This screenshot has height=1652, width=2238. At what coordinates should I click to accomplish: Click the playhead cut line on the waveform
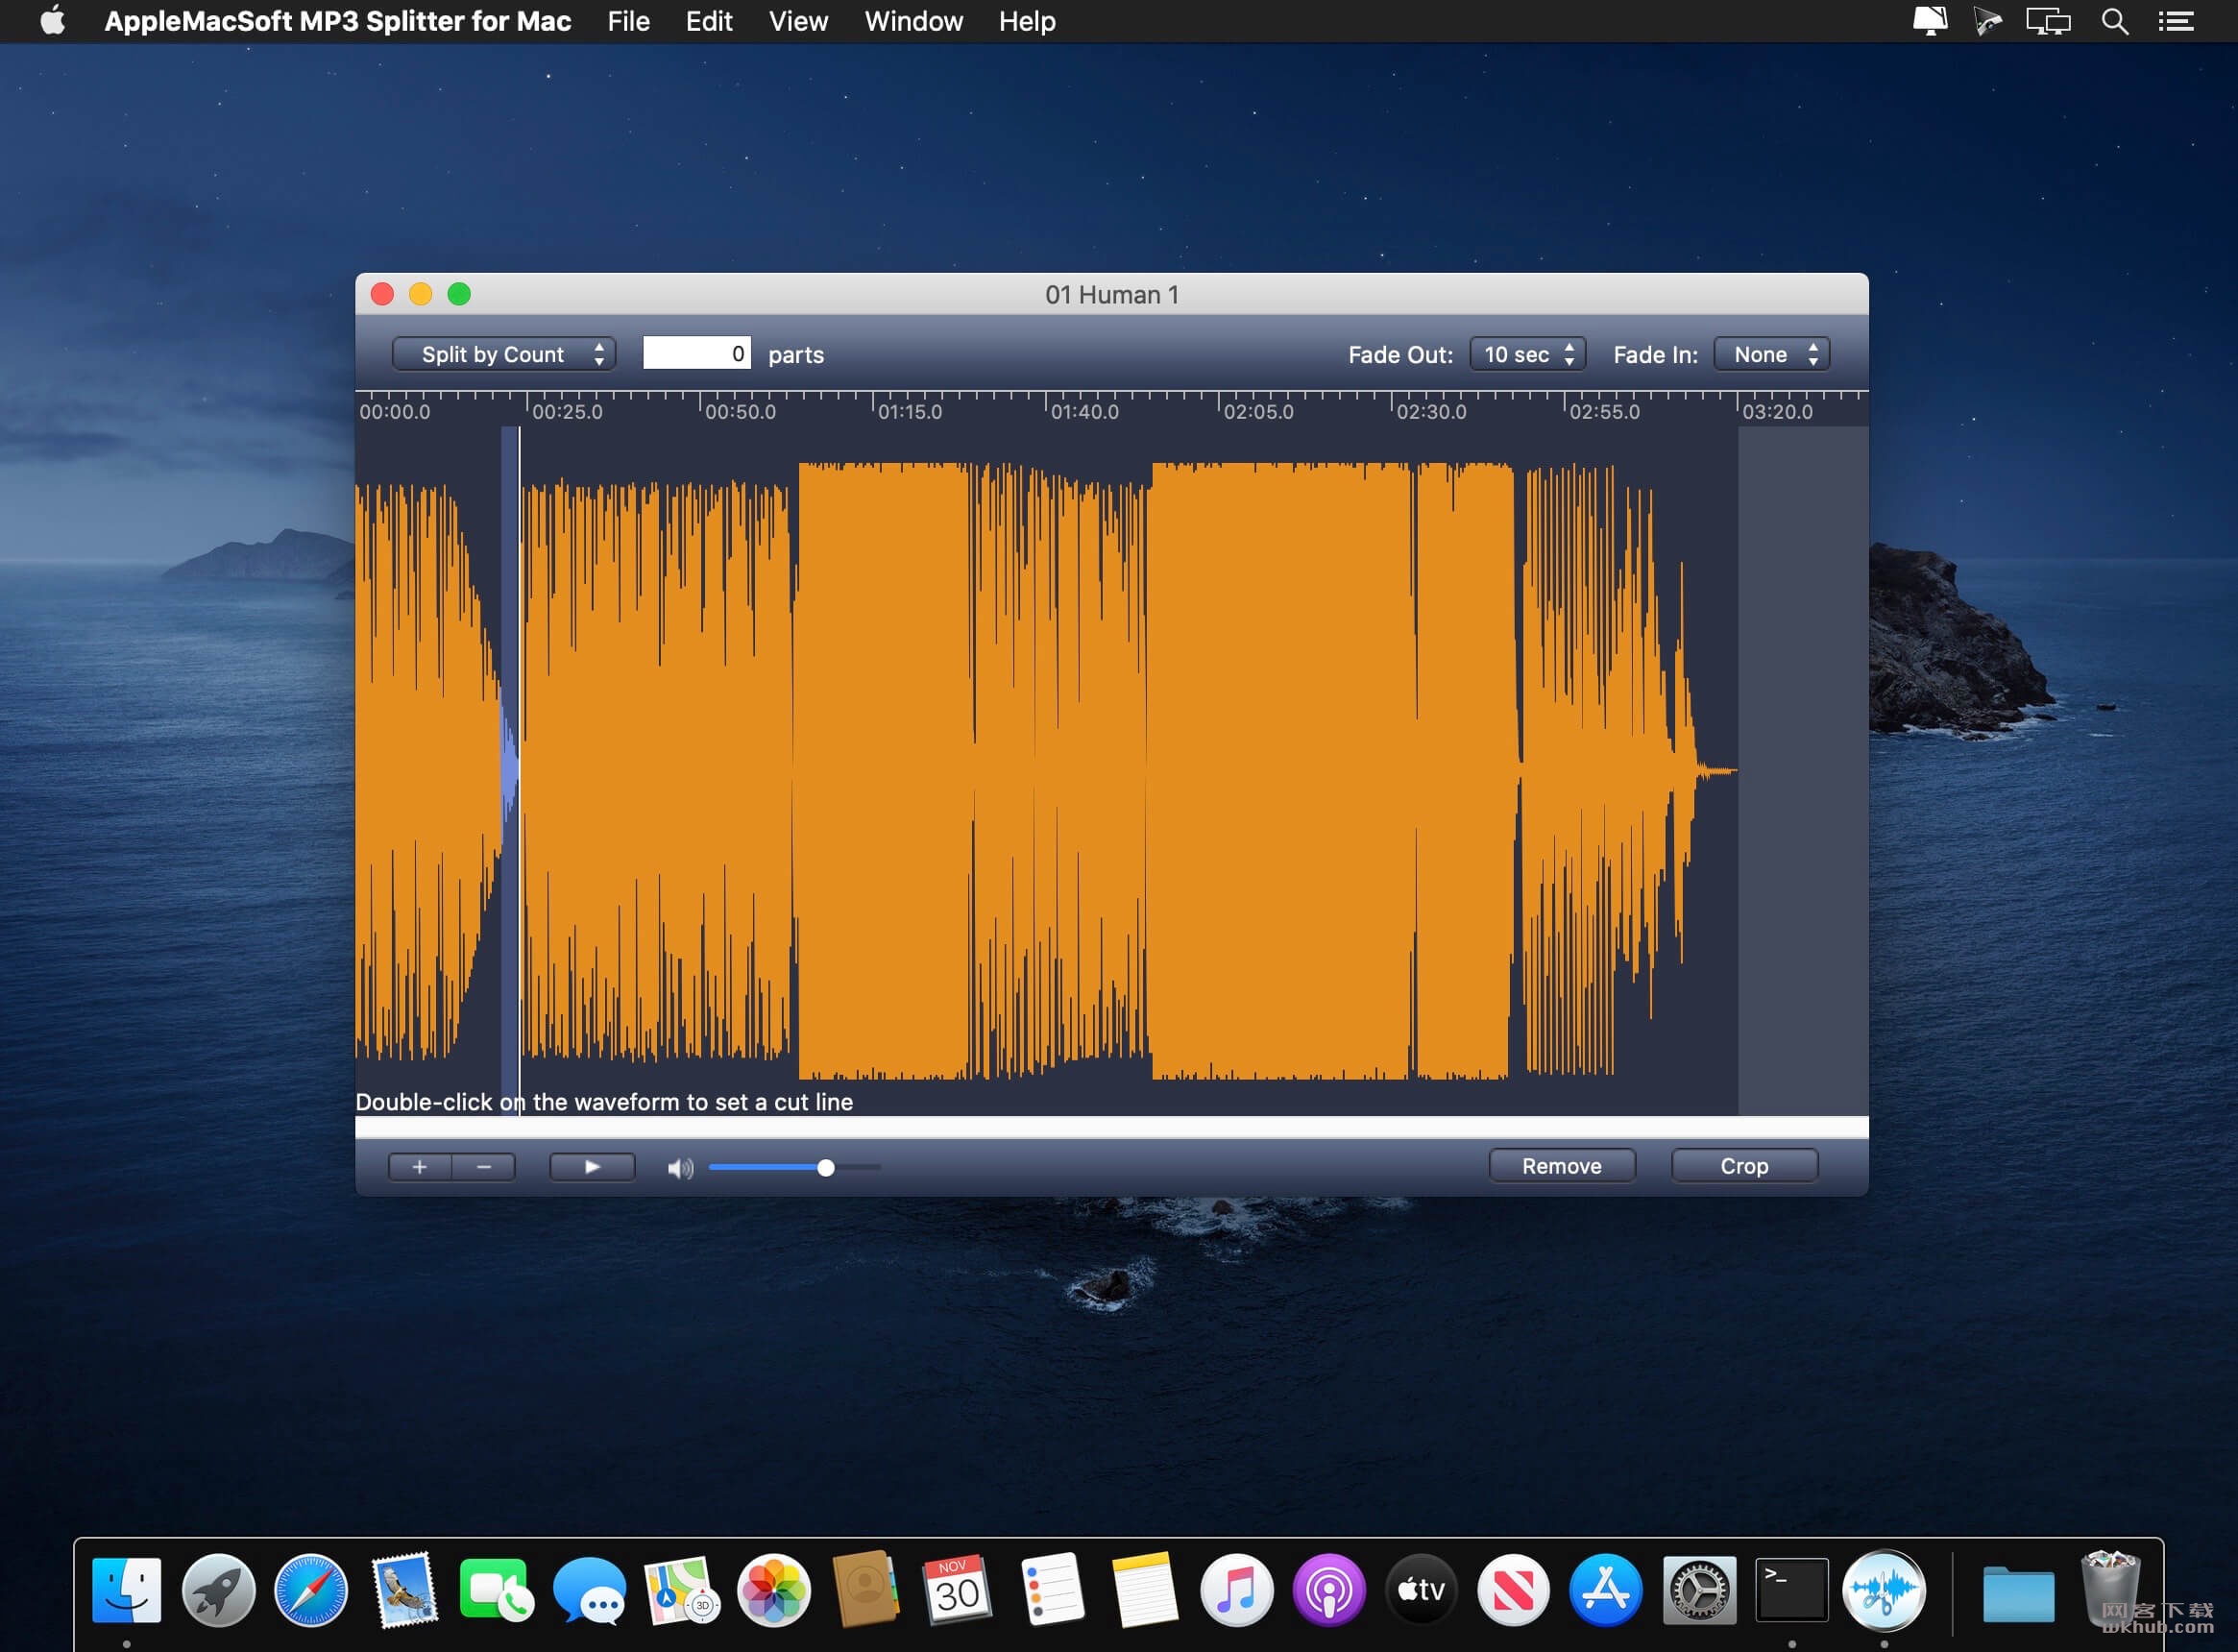(x=519, y=770)
